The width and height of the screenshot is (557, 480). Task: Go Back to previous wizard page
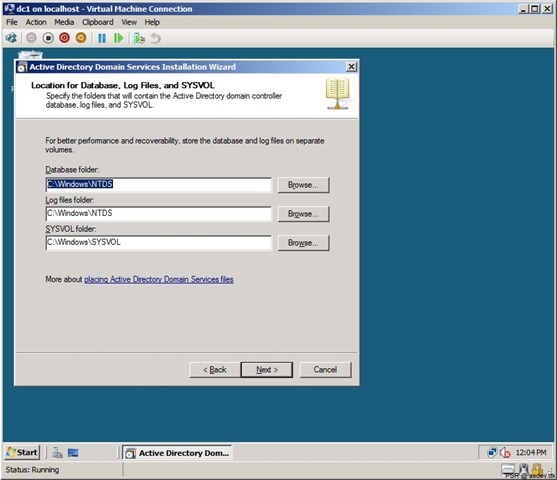point(215,370)
